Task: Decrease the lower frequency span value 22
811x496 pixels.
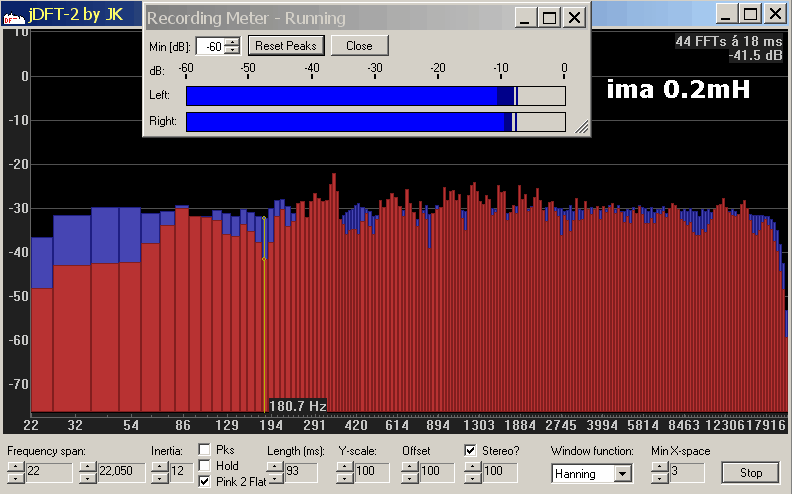Action: pyautogui.click(x=16, y=477)
